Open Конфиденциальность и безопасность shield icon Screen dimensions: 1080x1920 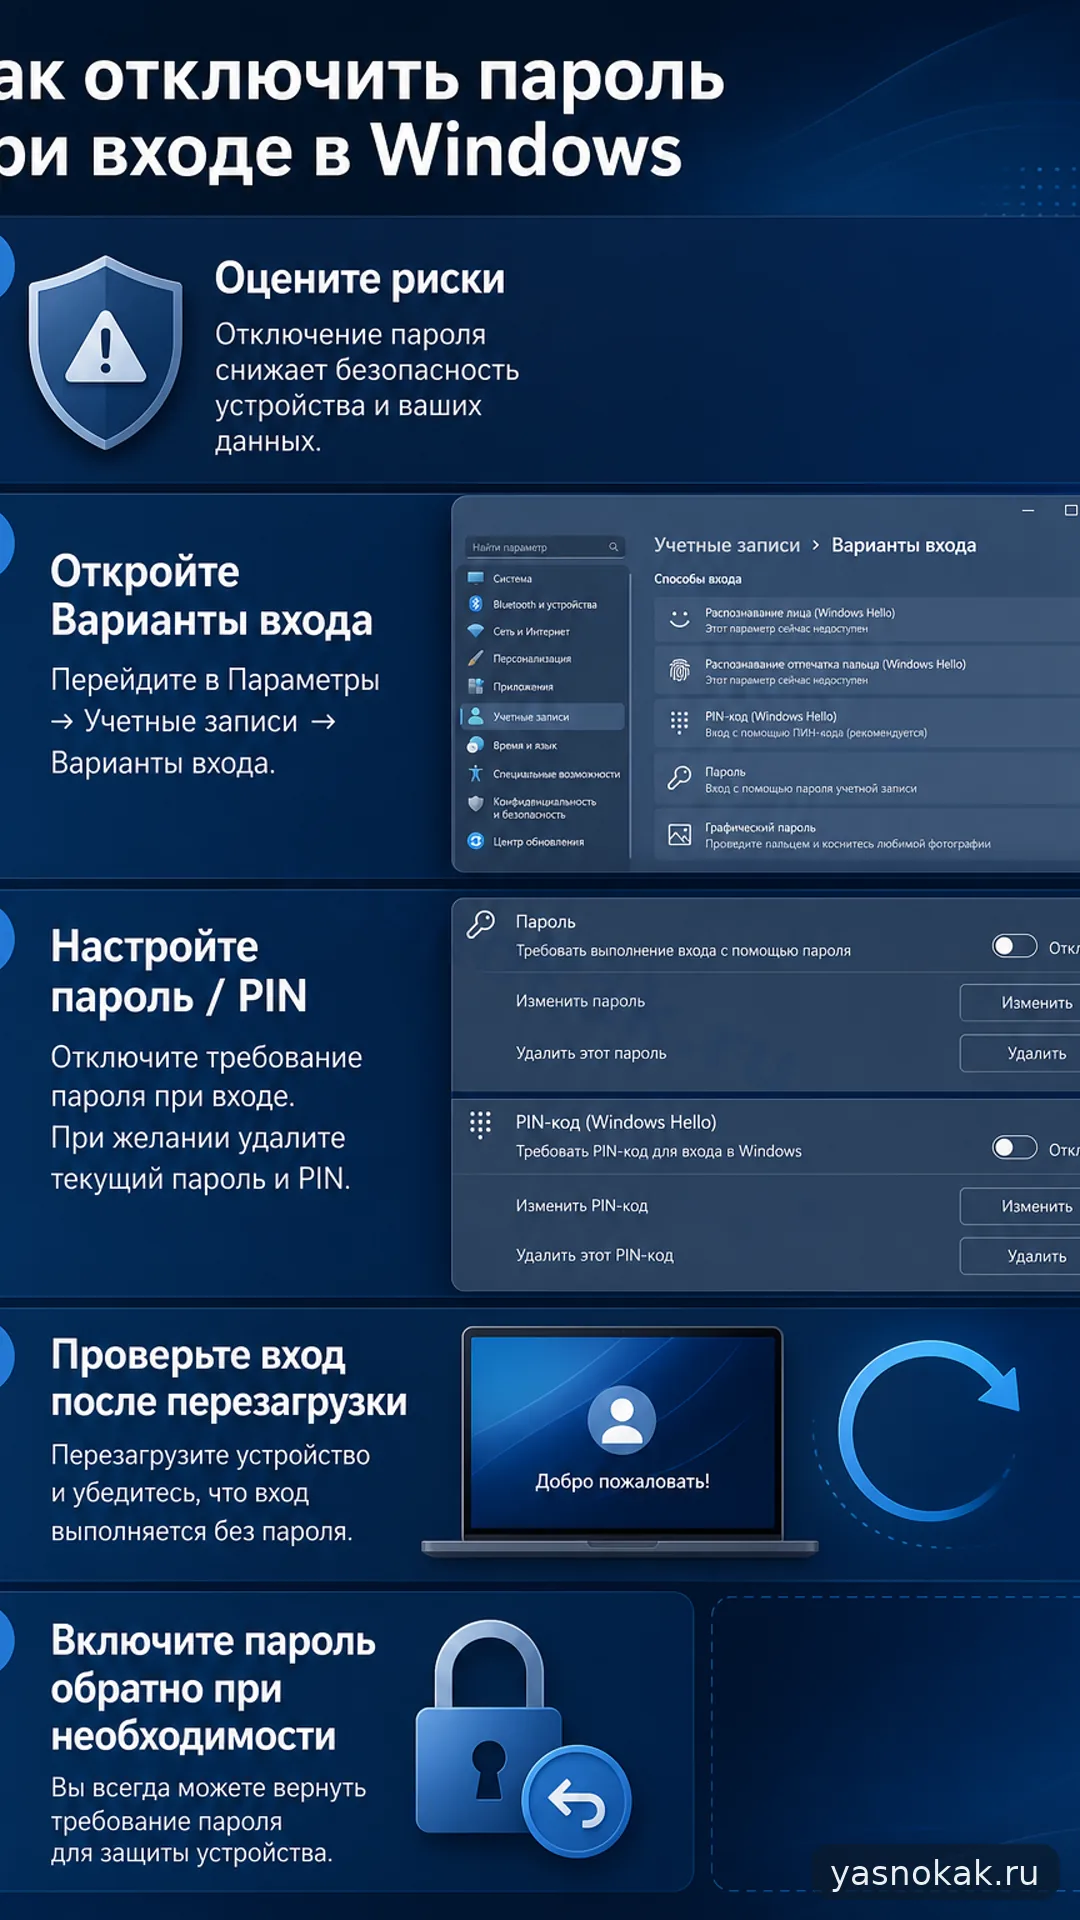[476, 803]
